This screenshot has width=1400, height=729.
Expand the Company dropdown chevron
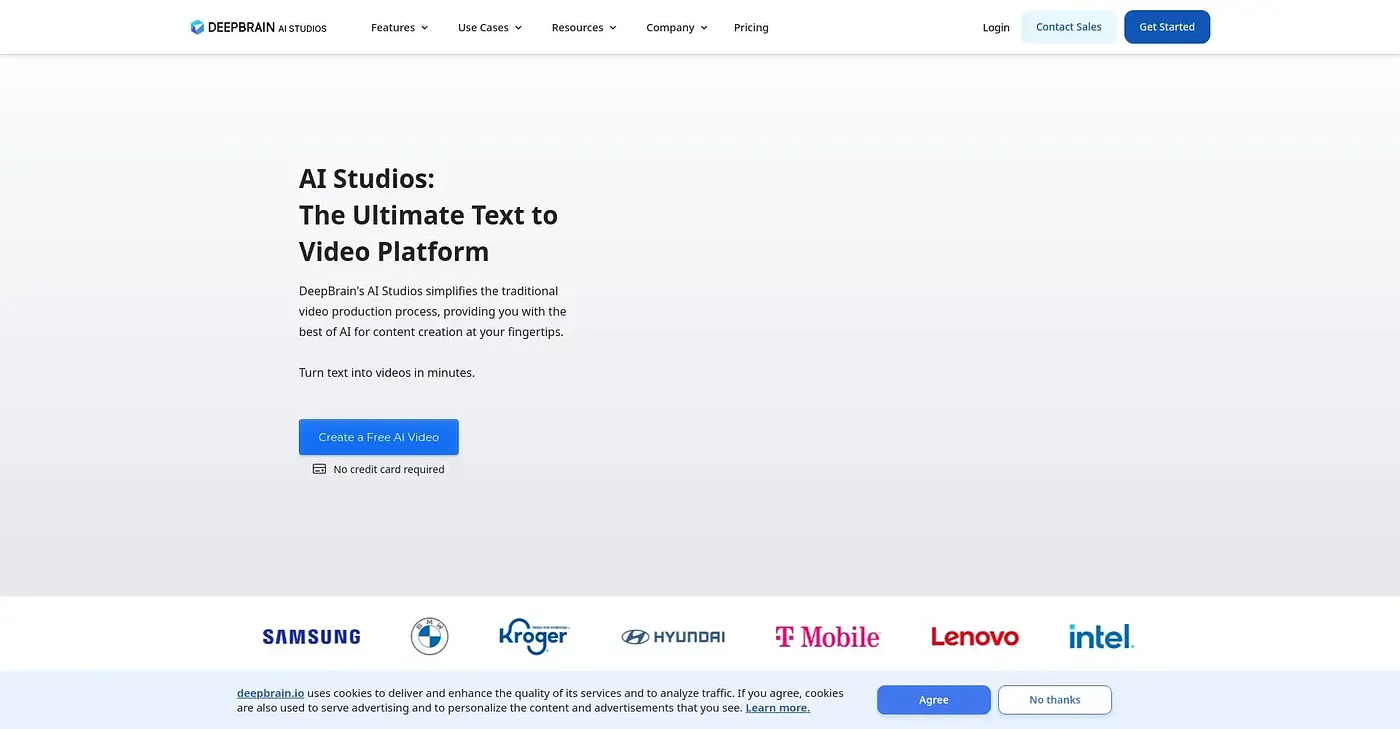pos(704,28)
